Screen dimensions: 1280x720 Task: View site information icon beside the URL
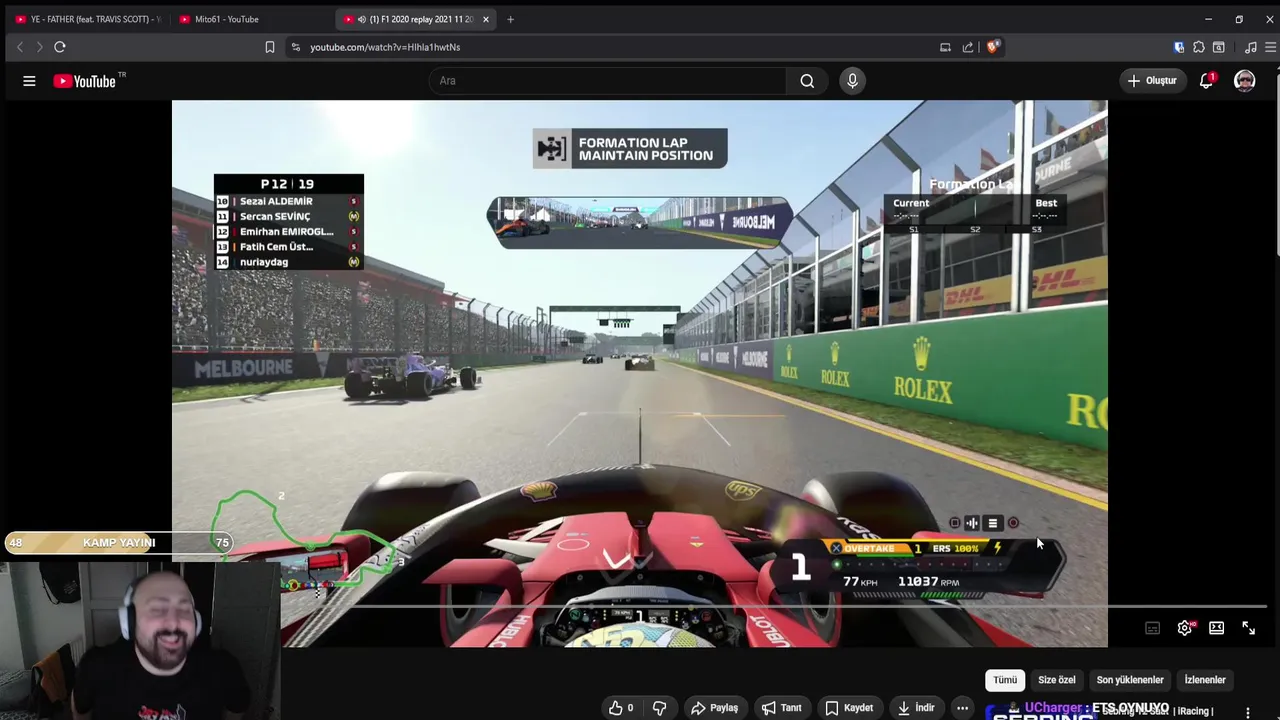(x=295, y=47)
